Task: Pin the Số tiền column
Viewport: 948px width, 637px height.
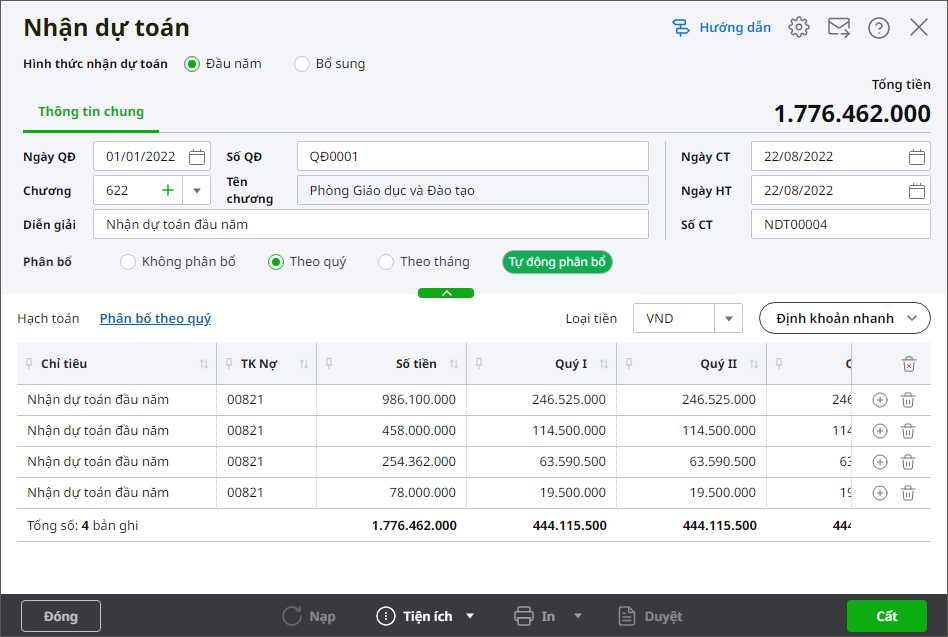Action: (x=329, y=363)
